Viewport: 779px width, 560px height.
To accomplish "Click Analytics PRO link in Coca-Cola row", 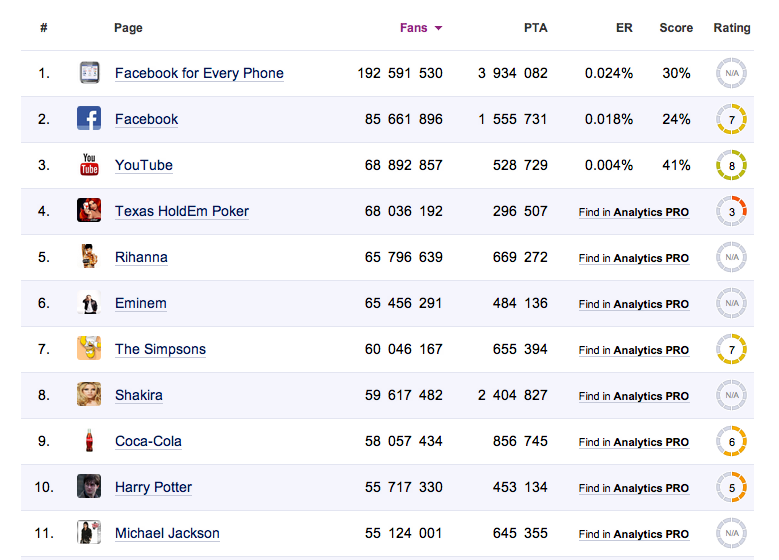I will coord(650,442).
